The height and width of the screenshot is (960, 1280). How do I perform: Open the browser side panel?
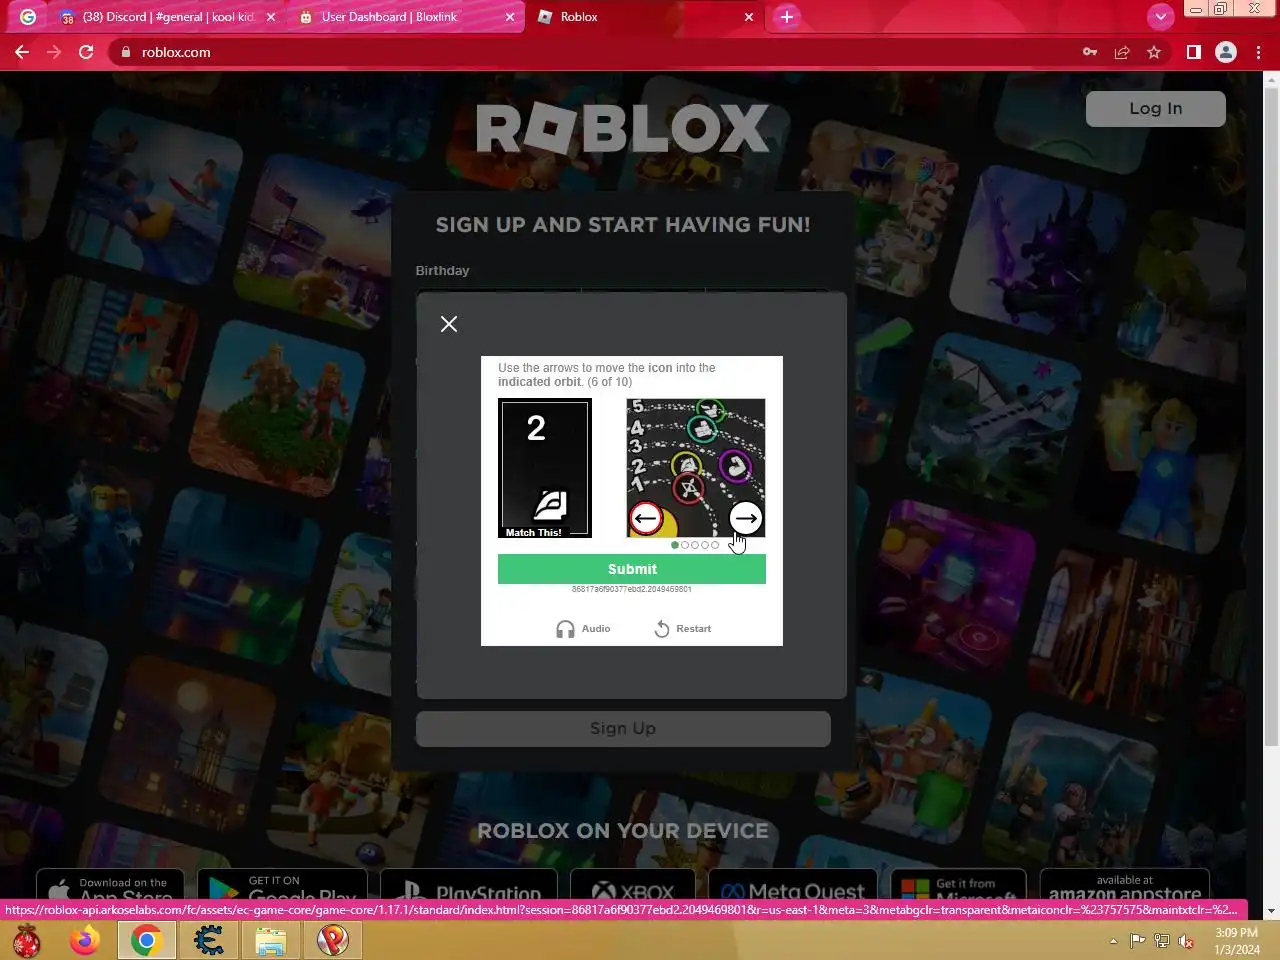[1193, 52]
